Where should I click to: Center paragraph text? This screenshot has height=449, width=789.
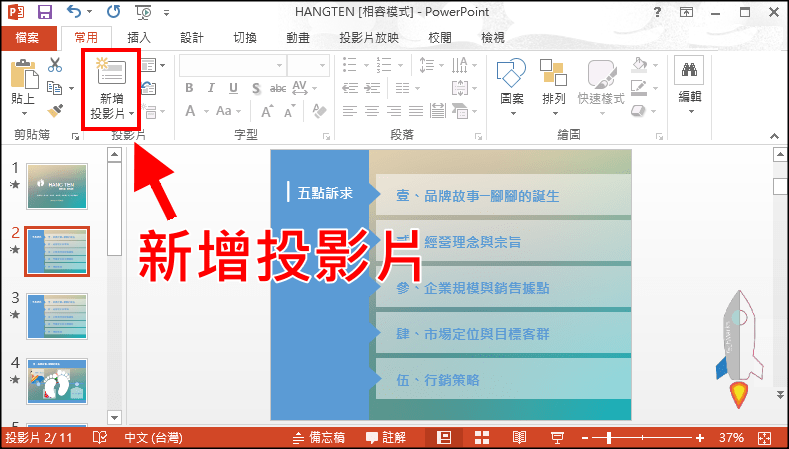click(372, 111)
